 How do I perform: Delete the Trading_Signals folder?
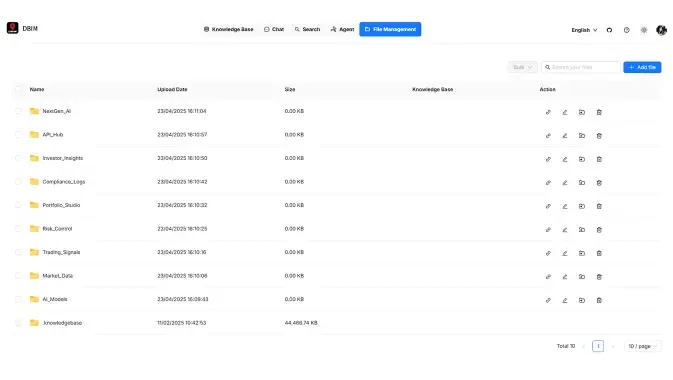[599, 253]
